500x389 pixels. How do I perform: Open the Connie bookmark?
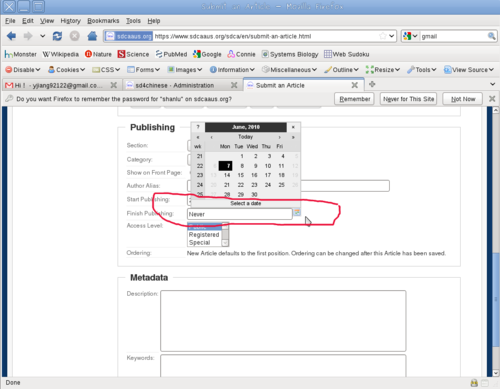(x=241, y=54)
